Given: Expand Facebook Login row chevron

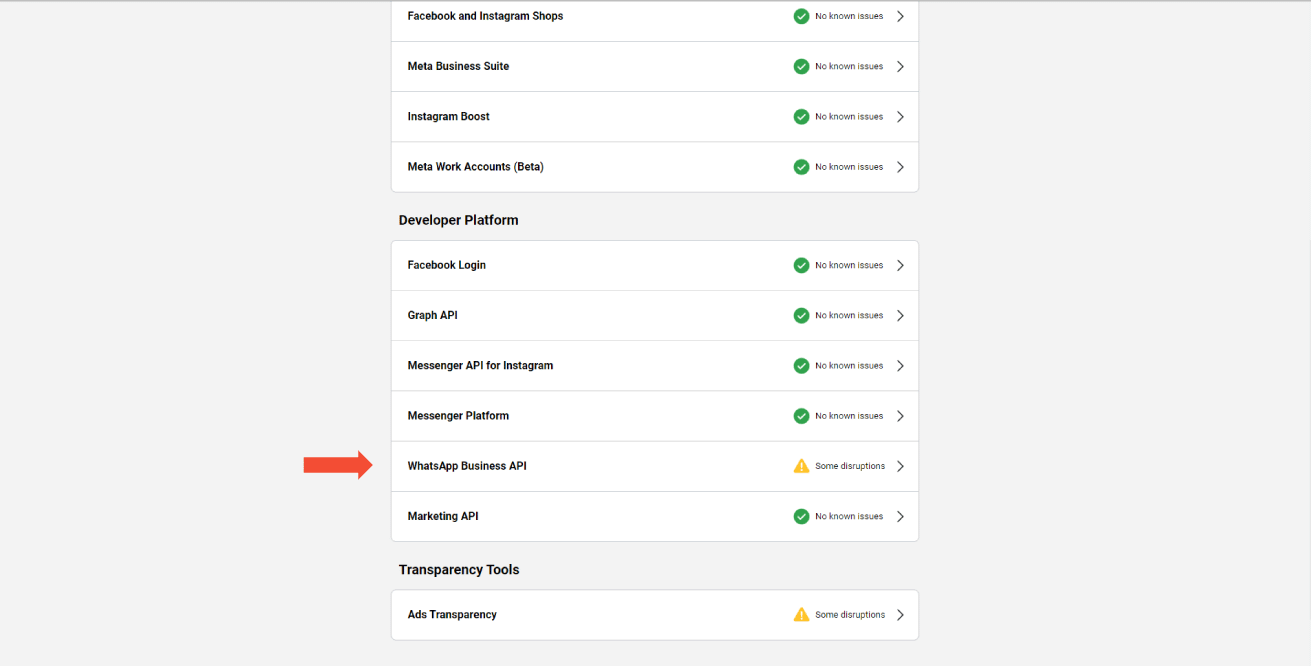Looking at the screenshot, I should point(900,265).
